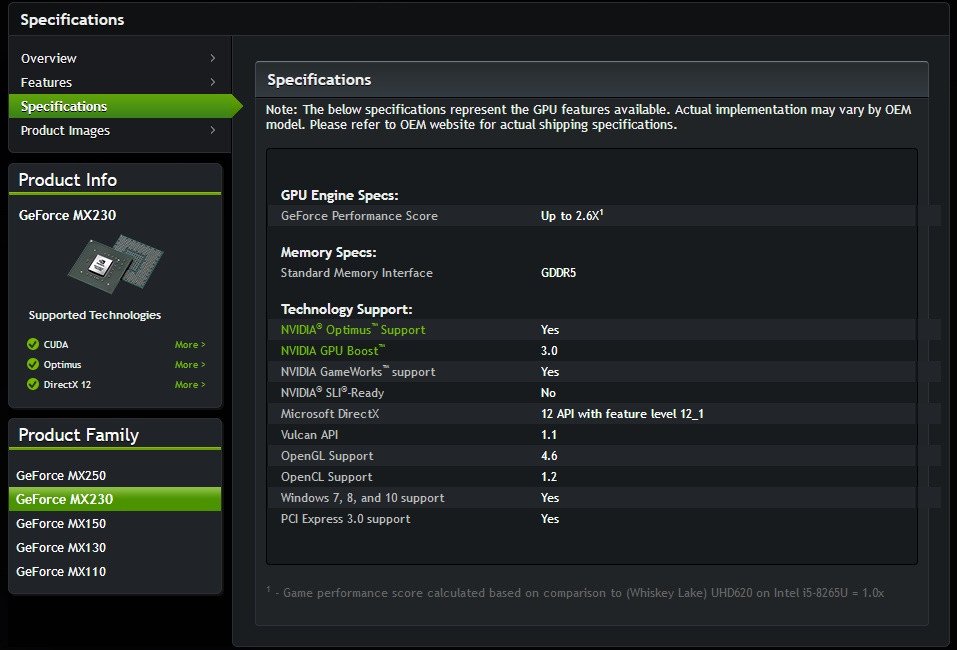Viewport: 957px width, 650px height.
Task: Open the Overview section
Action: 49,58
